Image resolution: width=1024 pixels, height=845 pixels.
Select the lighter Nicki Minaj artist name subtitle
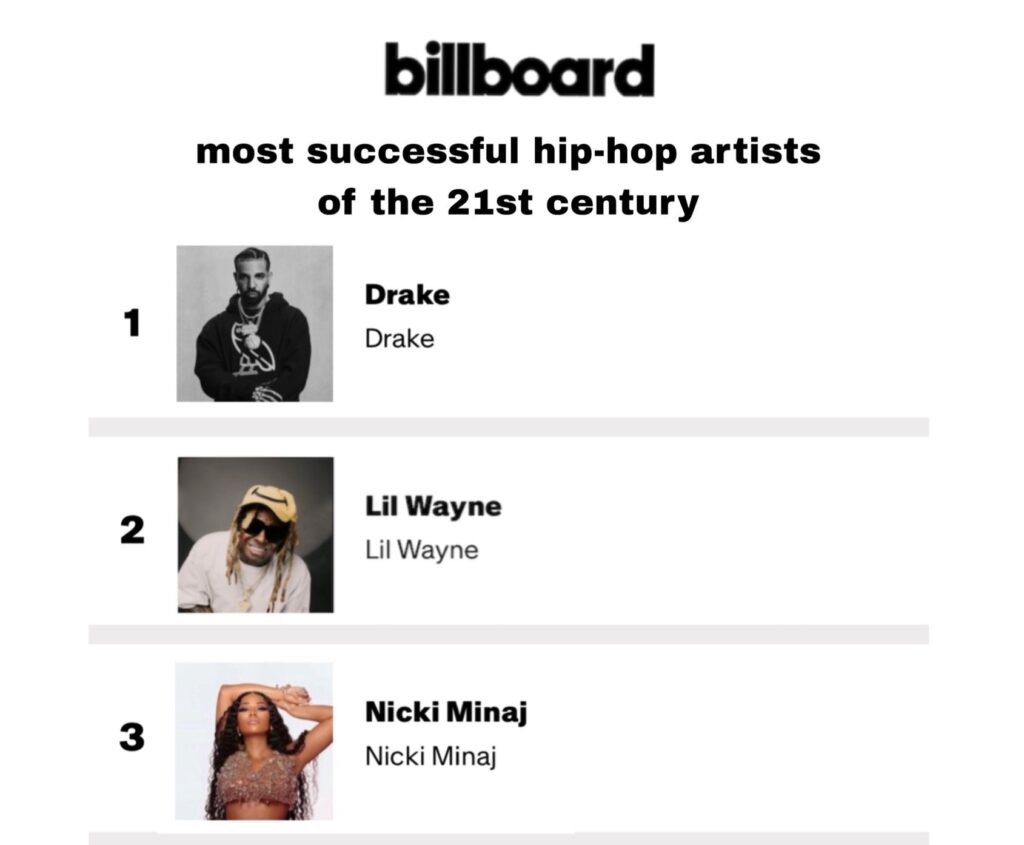pos(430,756)
